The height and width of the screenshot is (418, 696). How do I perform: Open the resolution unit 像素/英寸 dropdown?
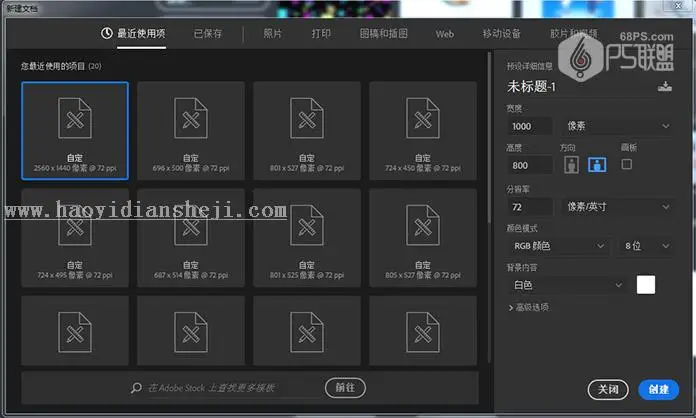617,207
